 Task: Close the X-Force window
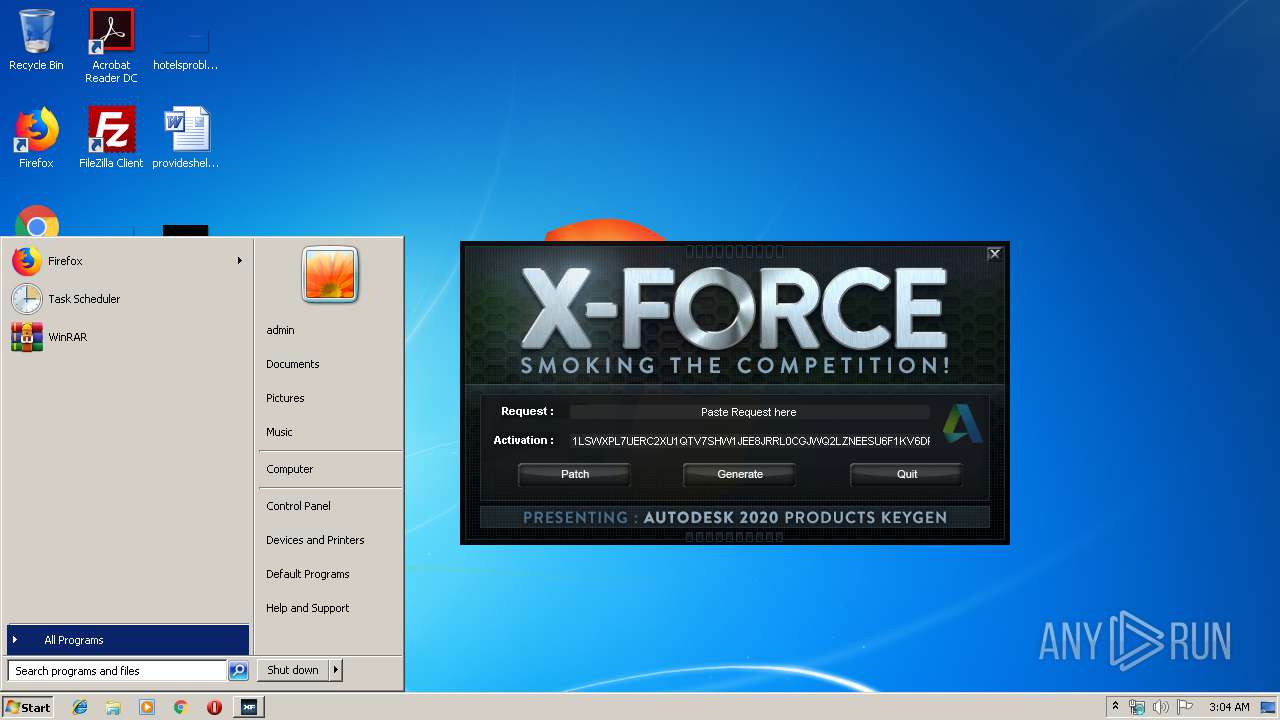(994, 254)
